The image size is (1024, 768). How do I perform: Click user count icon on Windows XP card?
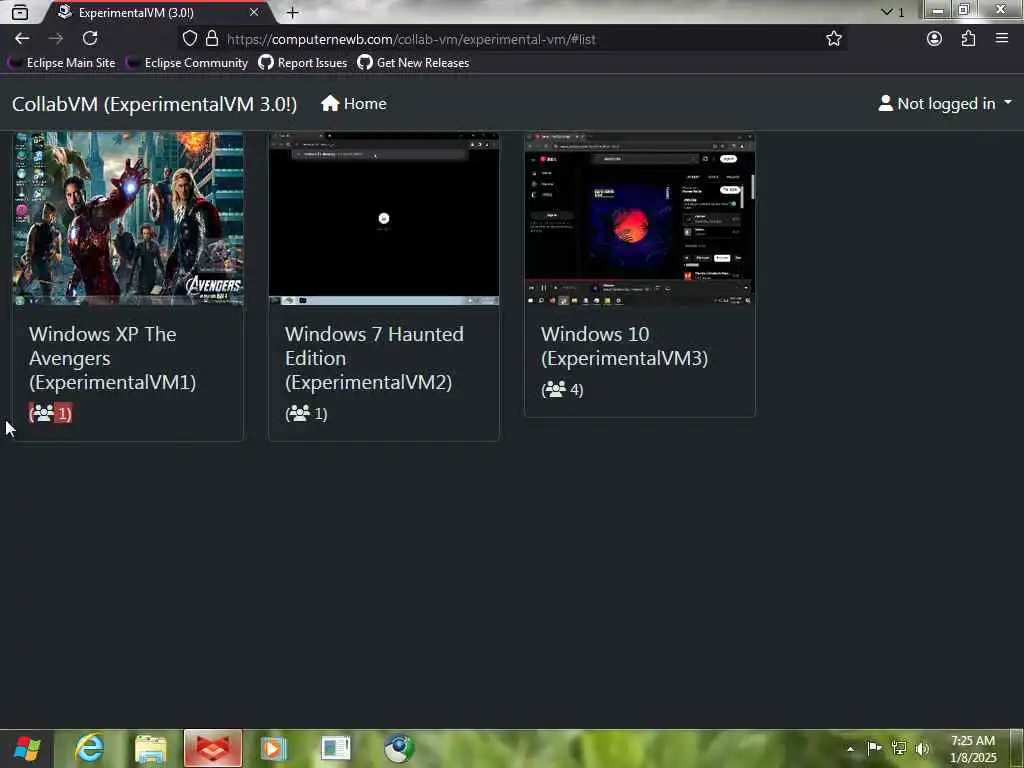[x=44, y=413]
